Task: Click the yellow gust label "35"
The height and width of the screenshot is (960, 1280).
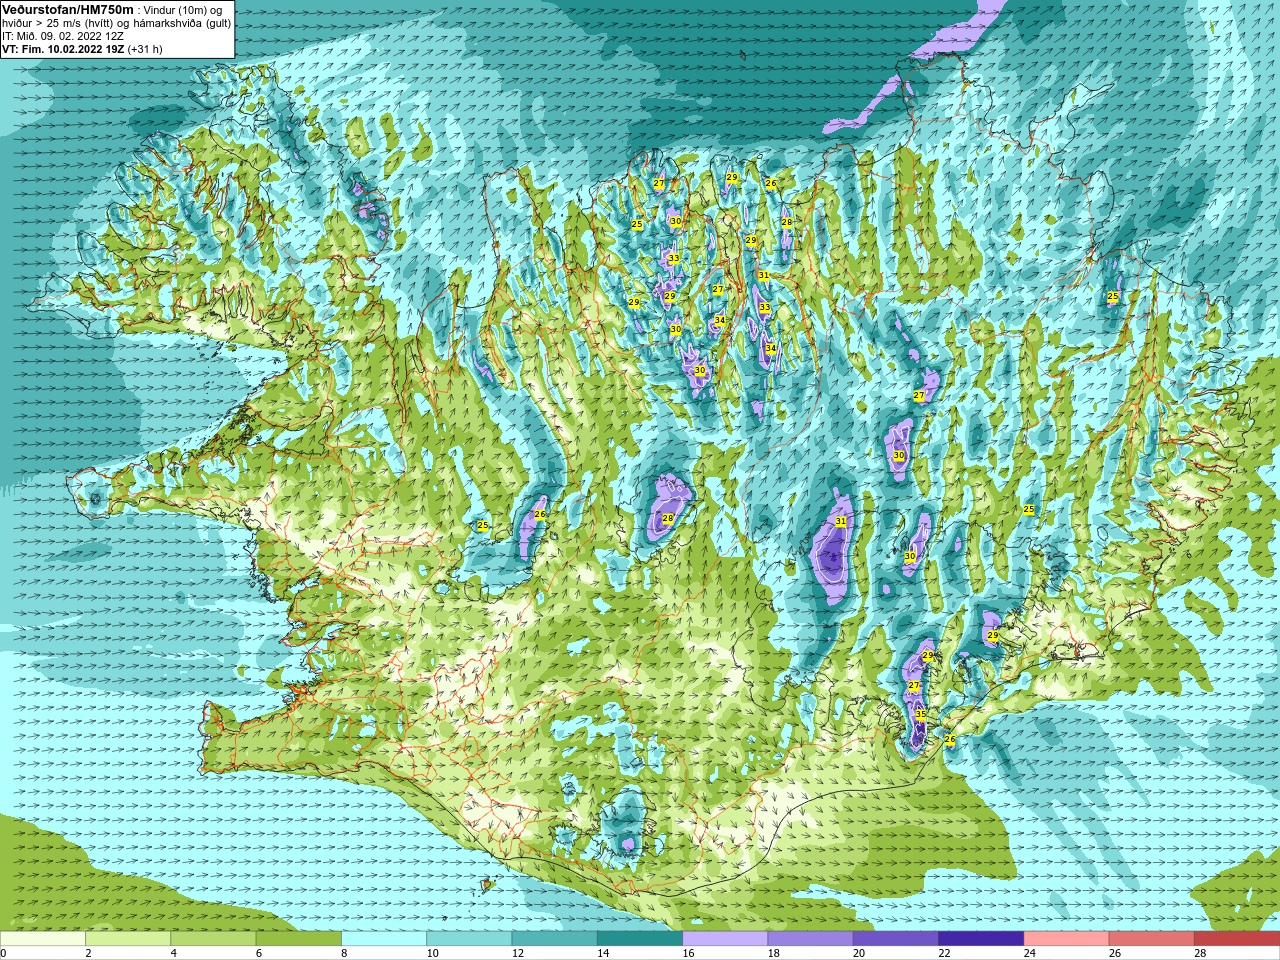Action: pos(921,714)
